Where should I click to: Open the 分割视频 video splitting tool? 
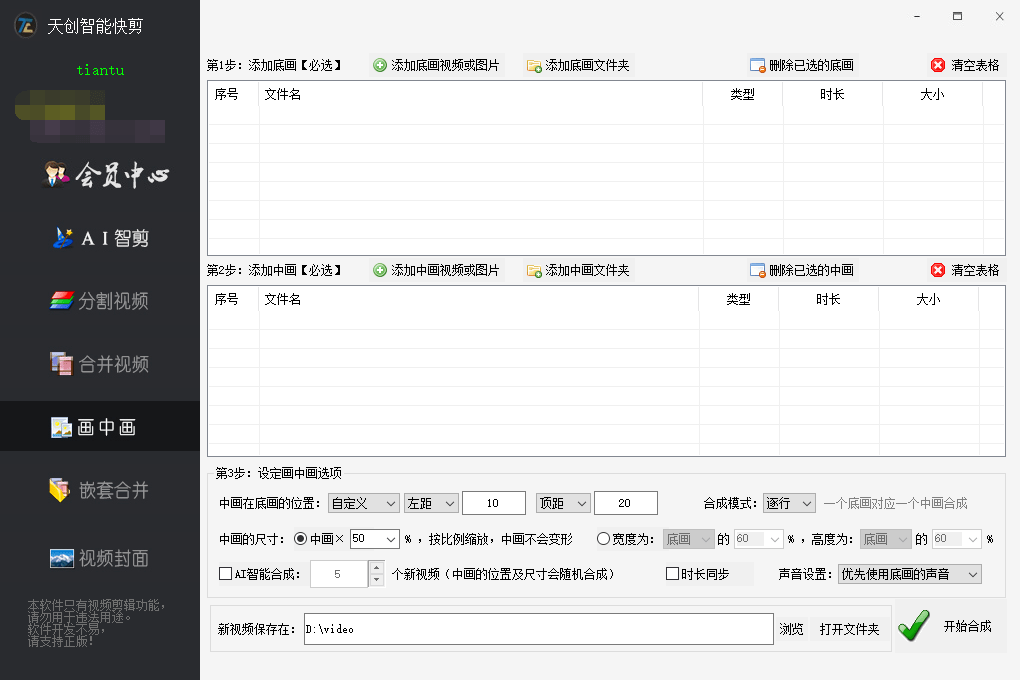[x=100, y=301]
